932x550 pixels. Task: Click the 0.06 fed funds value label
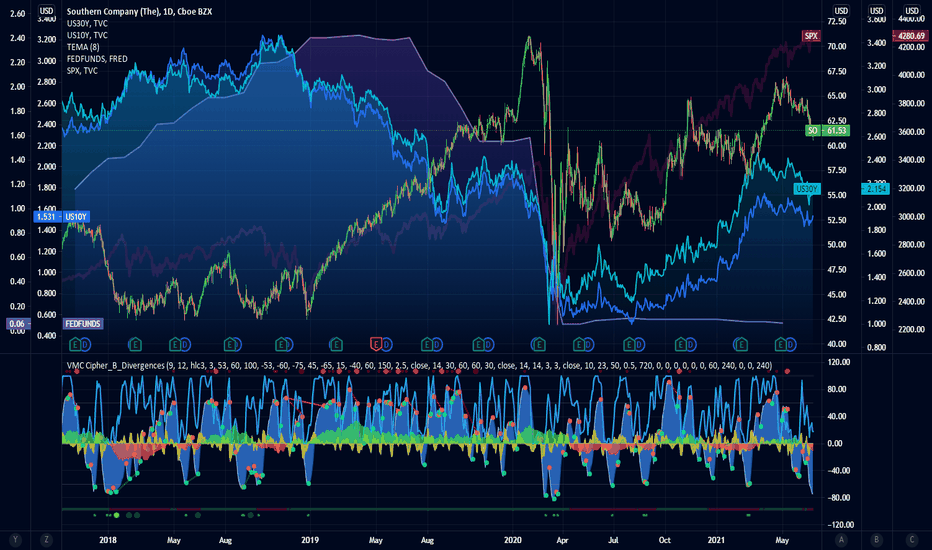[x=17, y=323]
